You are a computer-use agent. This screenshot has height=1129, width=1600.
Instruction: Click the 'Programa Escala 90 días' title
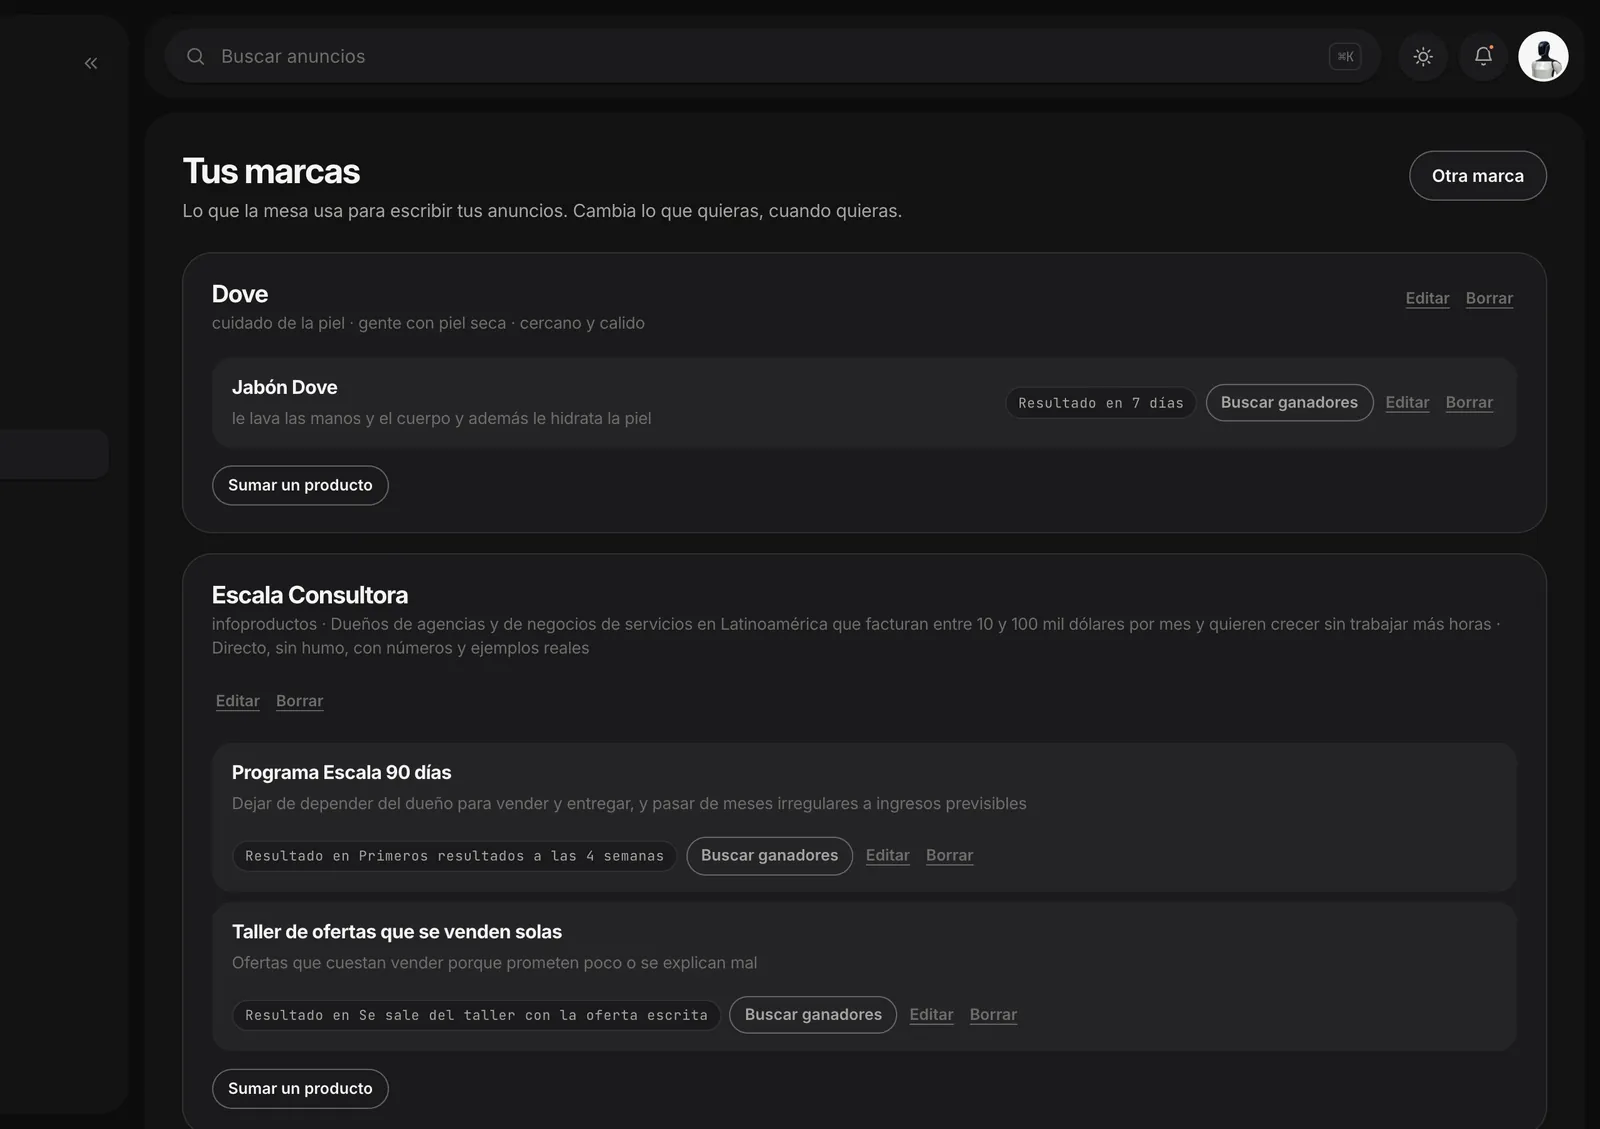(342, 772)
